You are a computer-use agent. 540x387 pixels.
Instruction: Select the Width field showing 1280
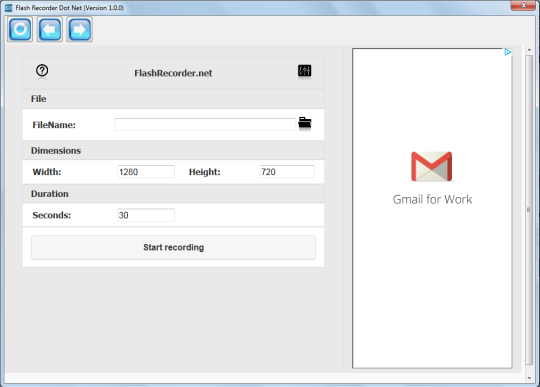pos(146,172)
